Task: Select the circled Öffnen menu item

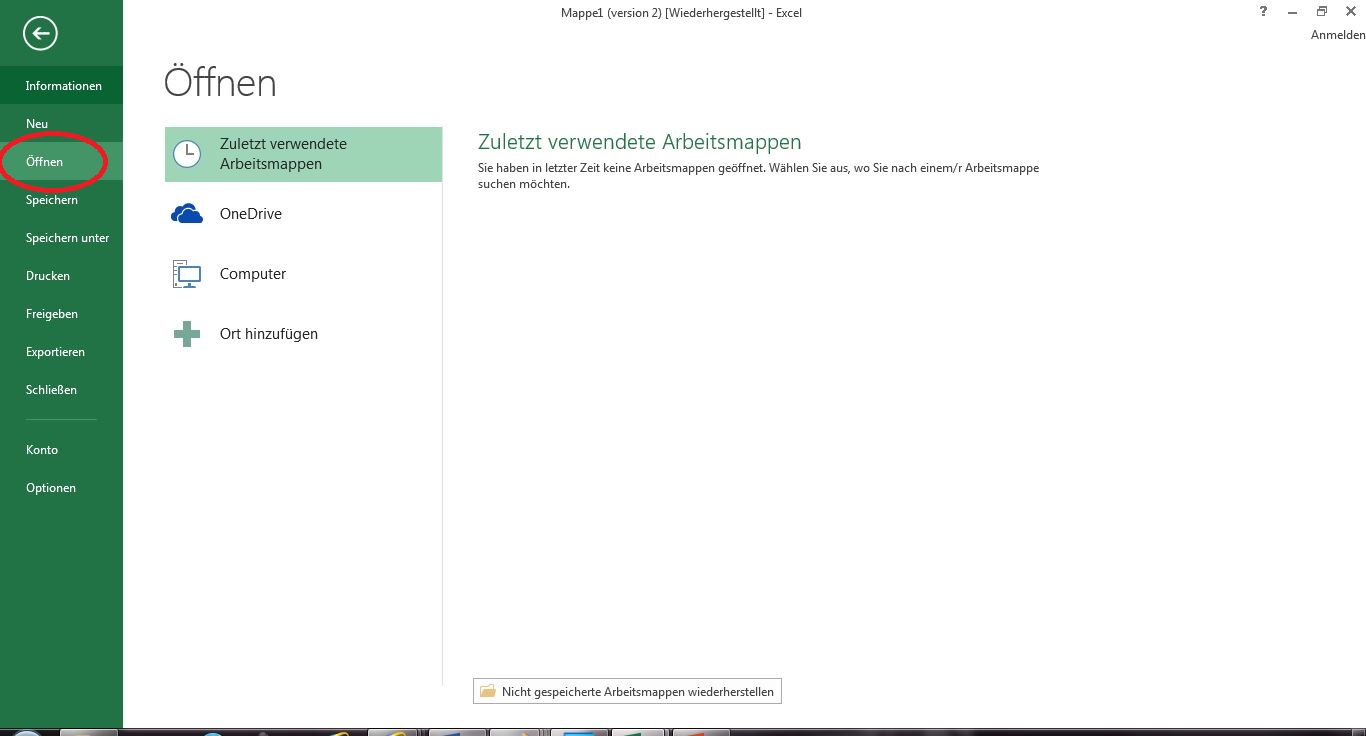Action: tap(45, 162)
